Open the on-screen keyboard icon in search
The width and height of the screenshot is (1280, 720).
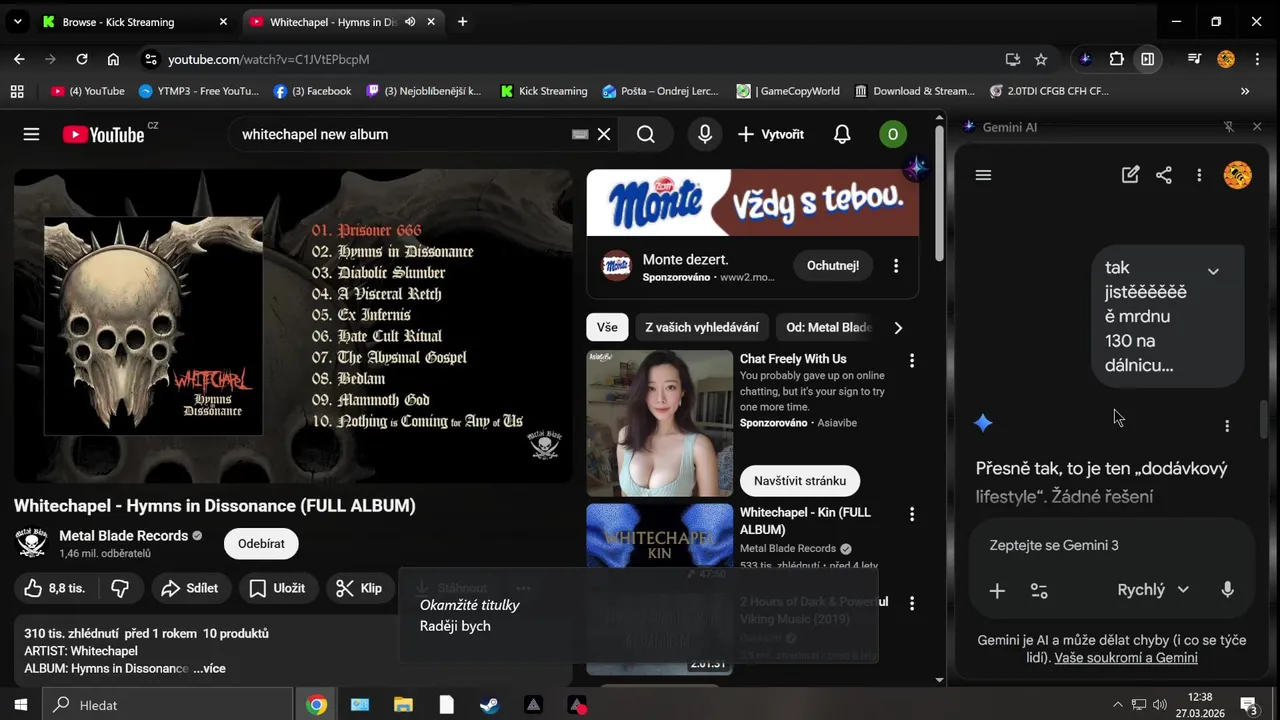click(x=580, y=134)
